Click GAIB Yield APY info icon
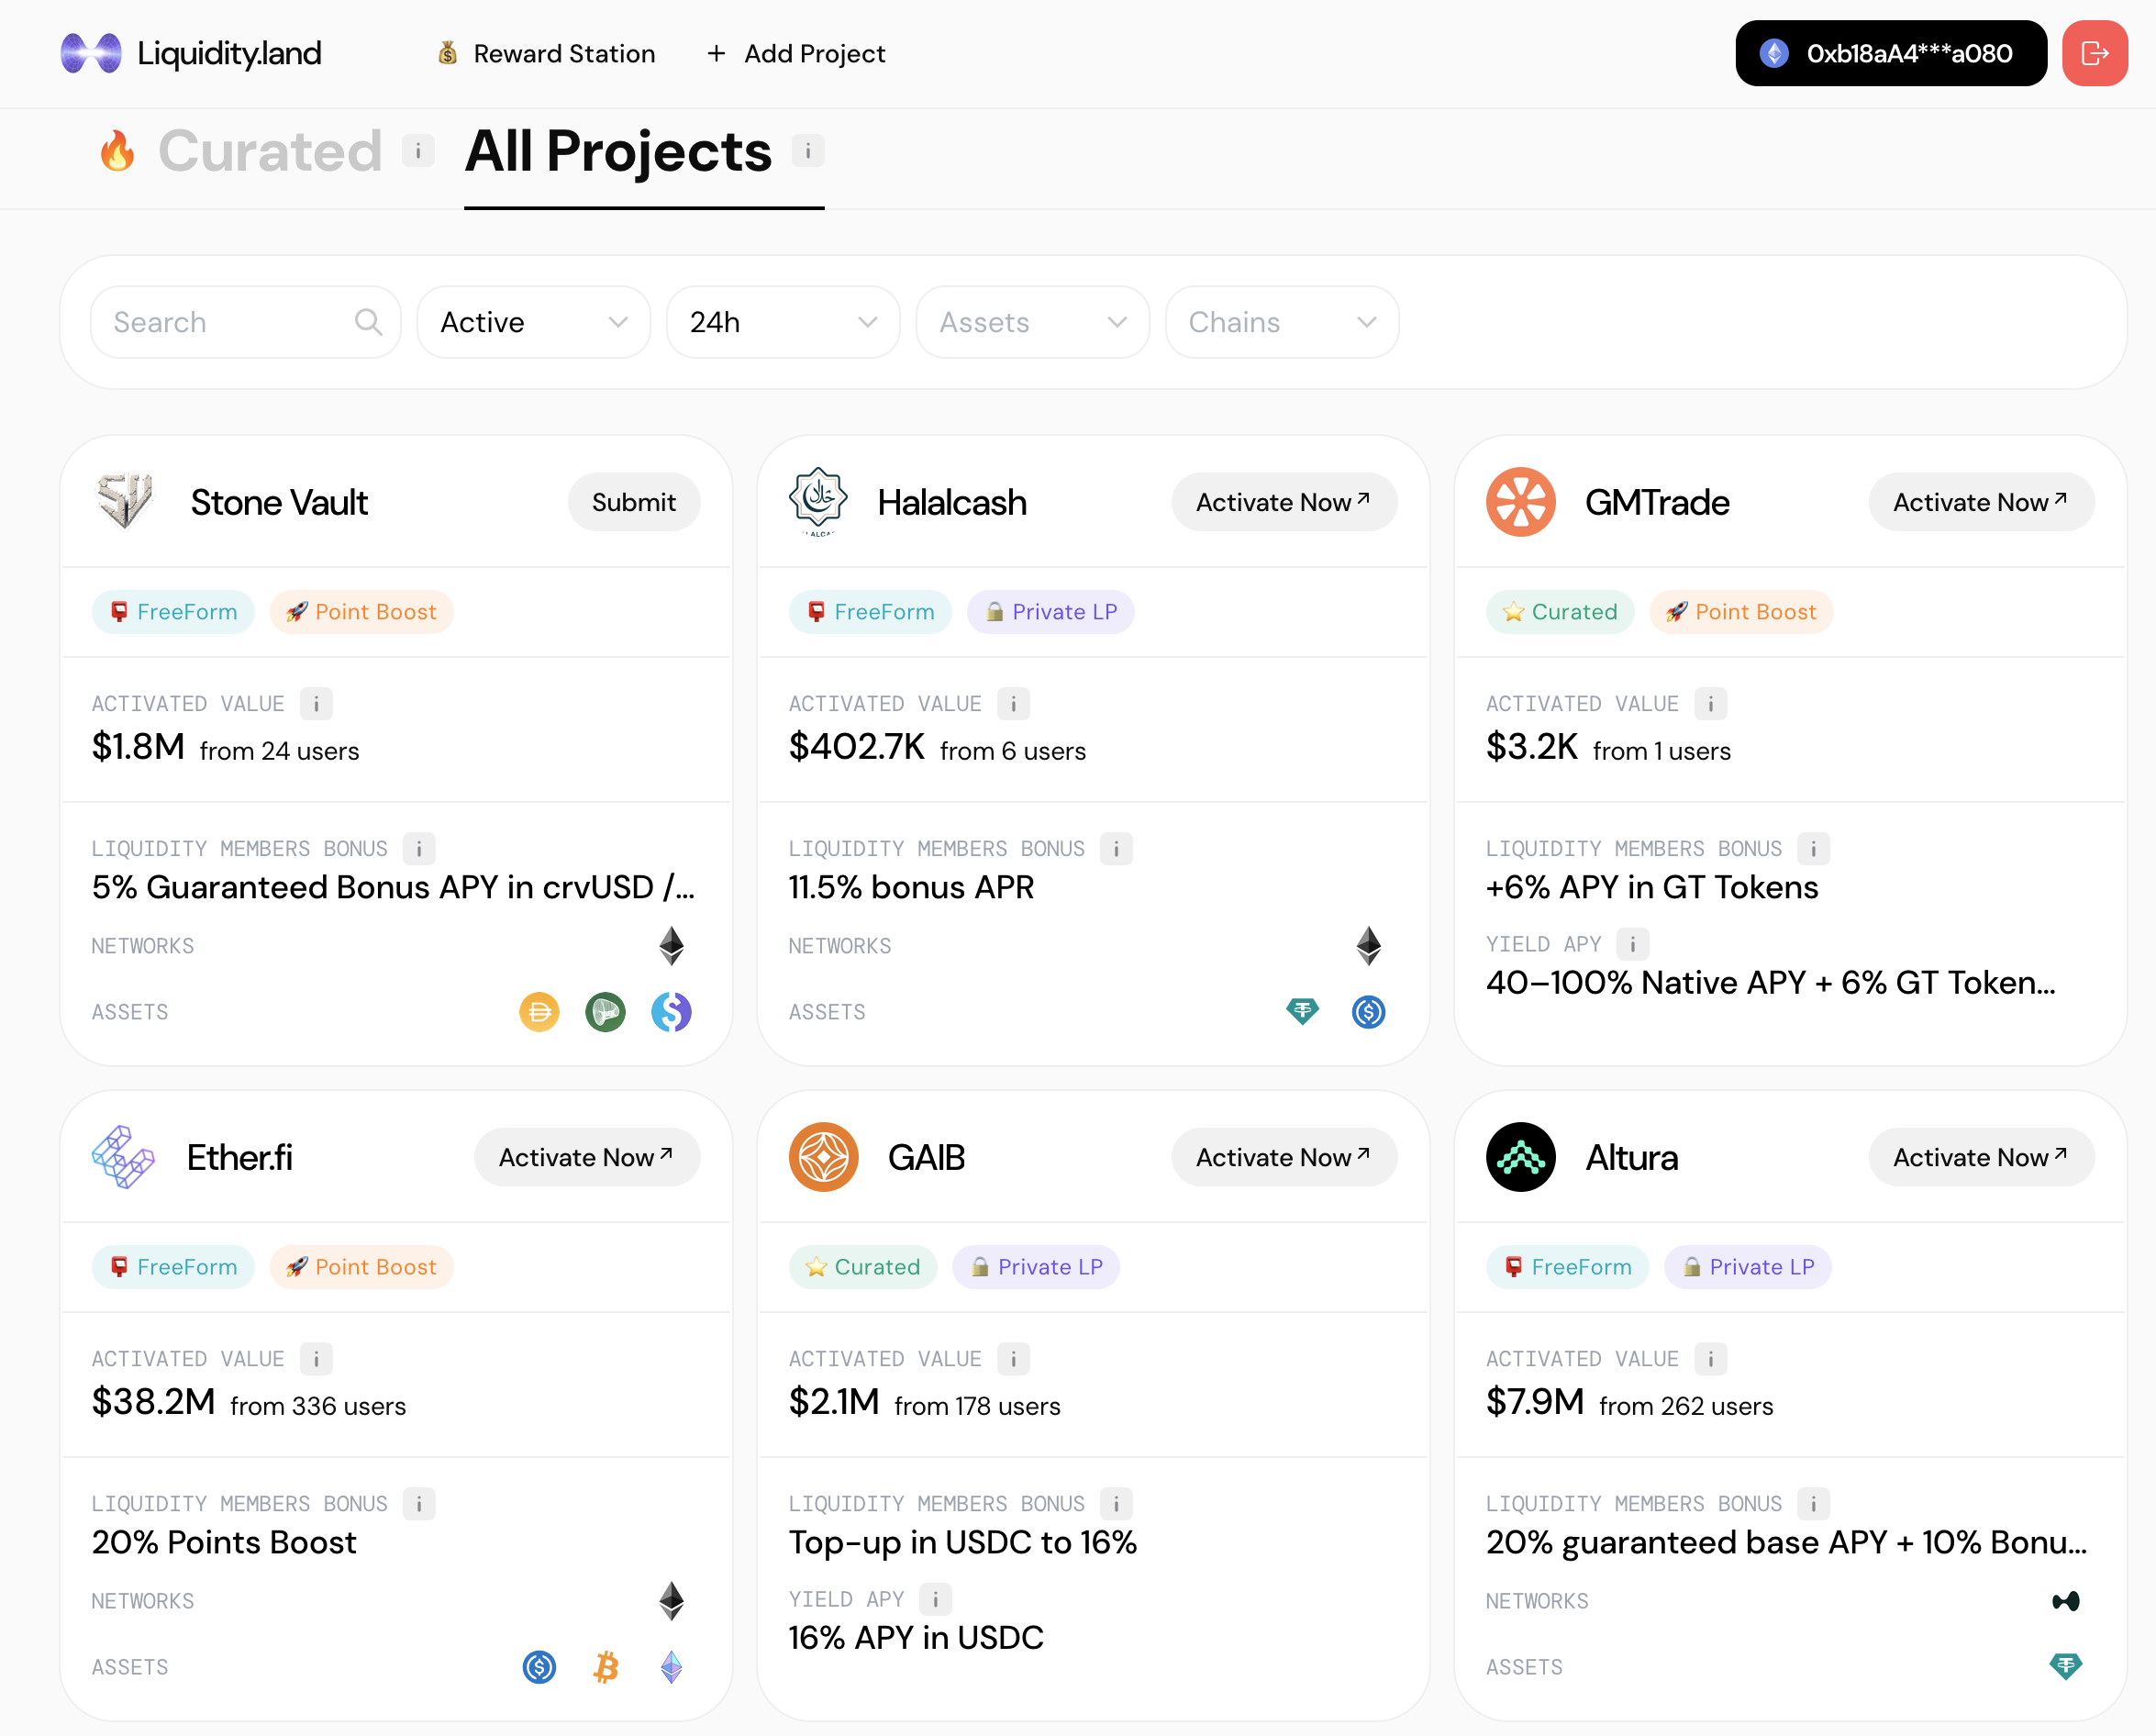Image resolution: width=2156 pixels, height=1736 pixels. tap(936, 1599)
